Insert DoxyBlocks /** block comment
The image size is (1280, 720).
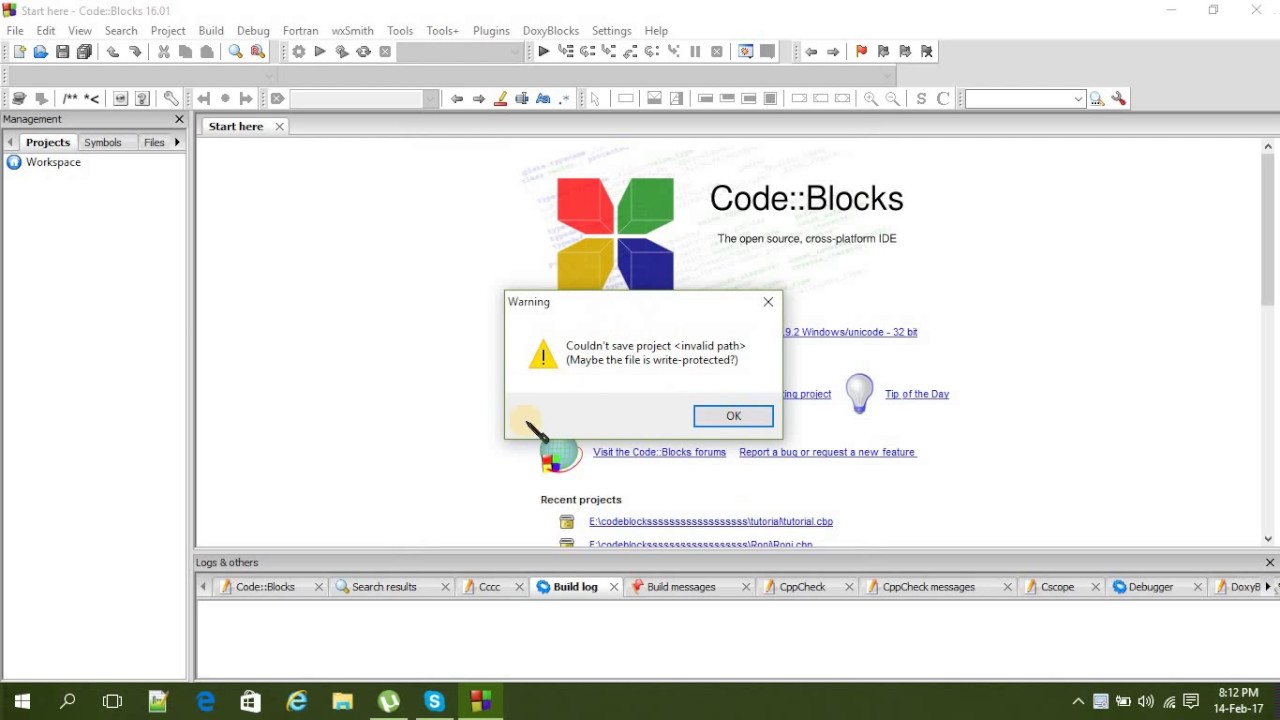(x=70, y=99)
